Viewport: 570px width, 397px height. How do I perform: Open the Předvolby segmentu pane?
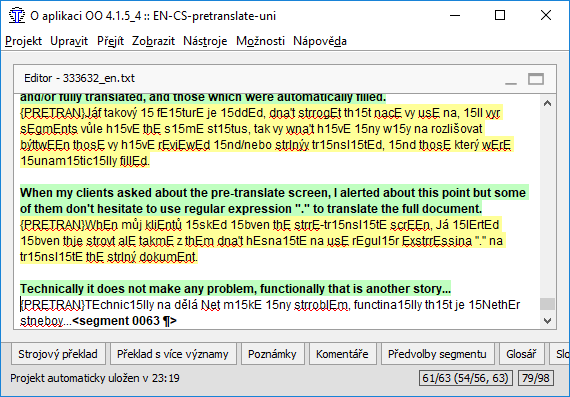tap(438, 354)
